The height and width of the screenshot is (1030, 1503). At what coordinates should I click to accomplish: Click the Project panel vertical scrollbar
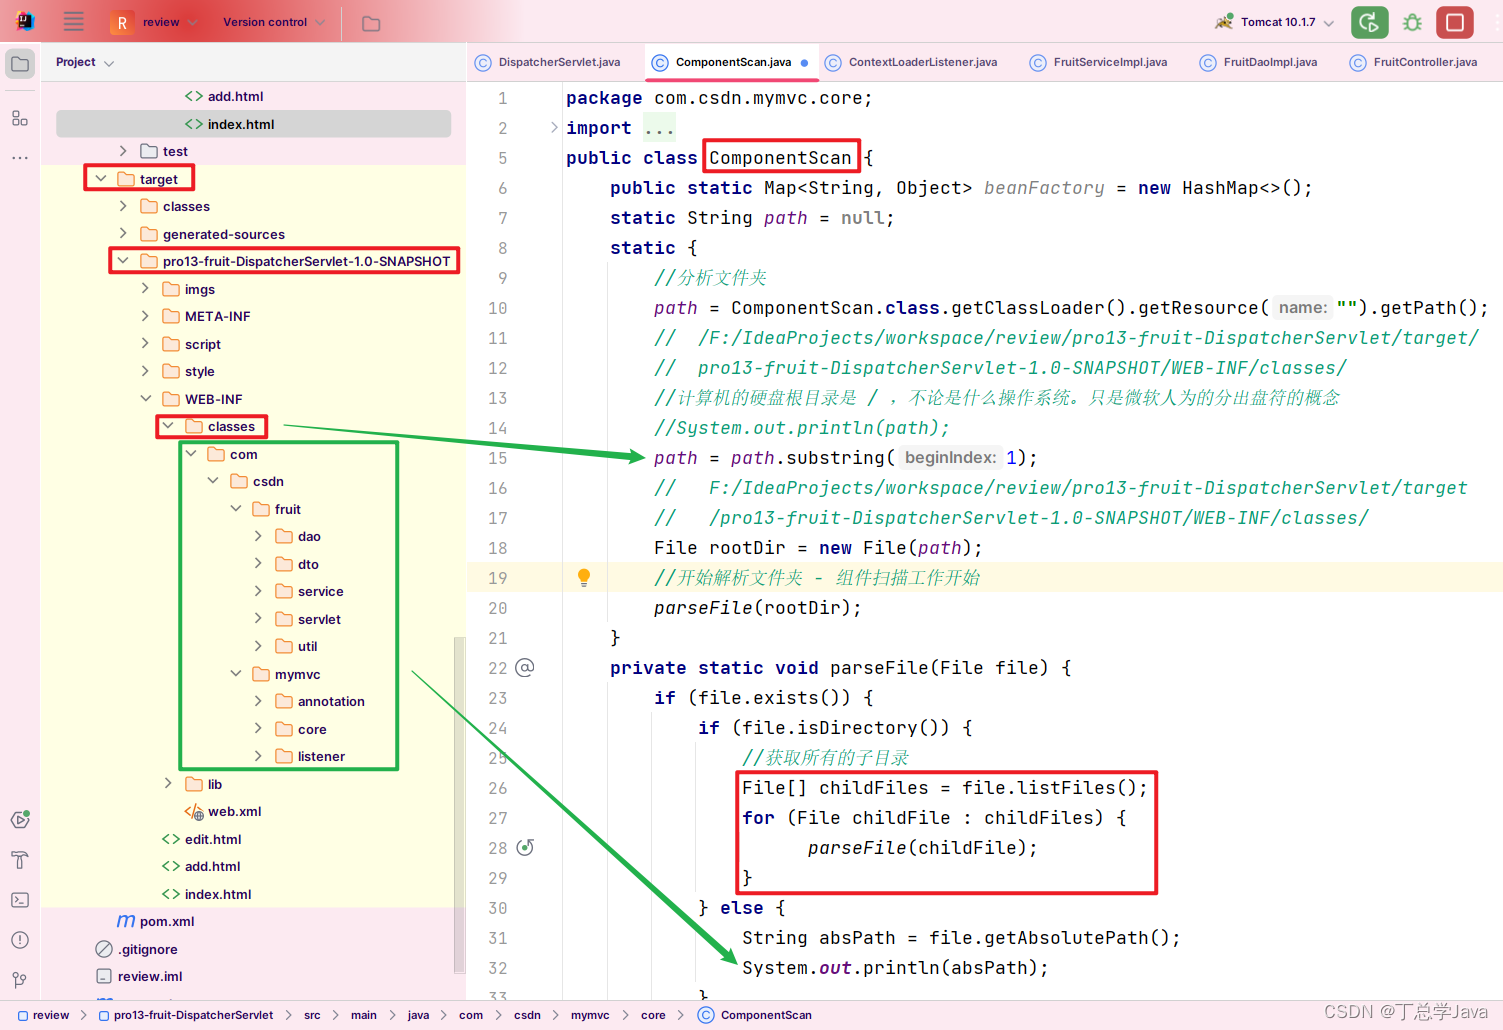[459, 803]
